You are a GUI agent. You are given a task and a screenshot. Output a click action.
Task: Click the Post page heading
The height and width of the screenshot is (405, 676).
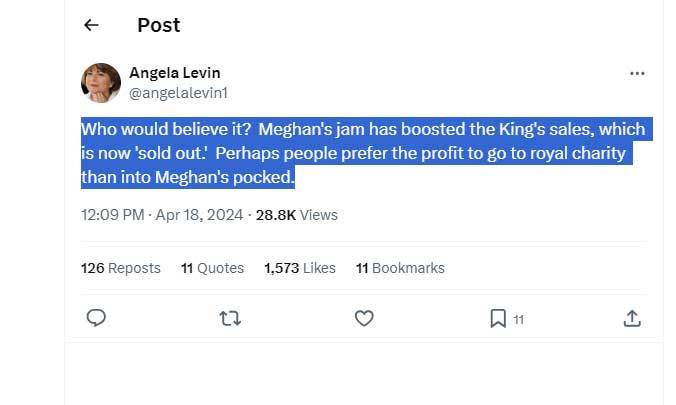pyautogui.click(x=159, y=25)
